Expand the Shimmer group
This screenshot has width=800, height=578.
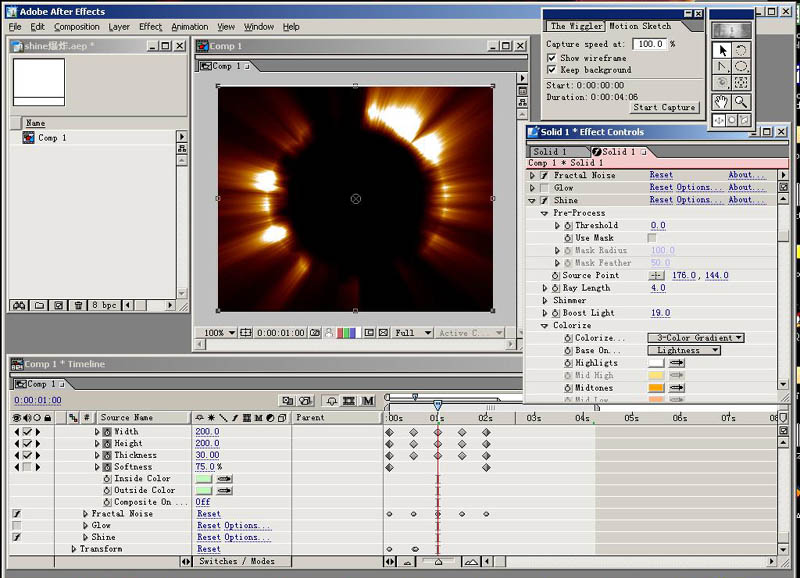tap(545, 300)
